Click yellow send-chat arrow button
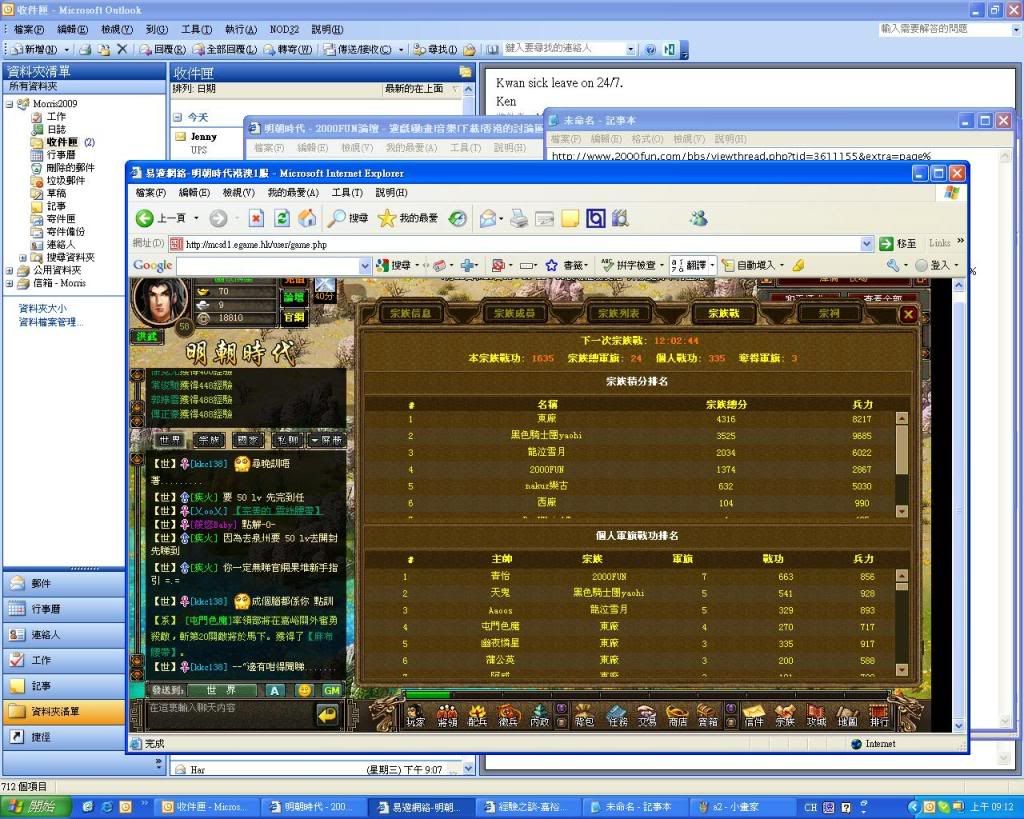1024x819 pixels. pos(327,715)
